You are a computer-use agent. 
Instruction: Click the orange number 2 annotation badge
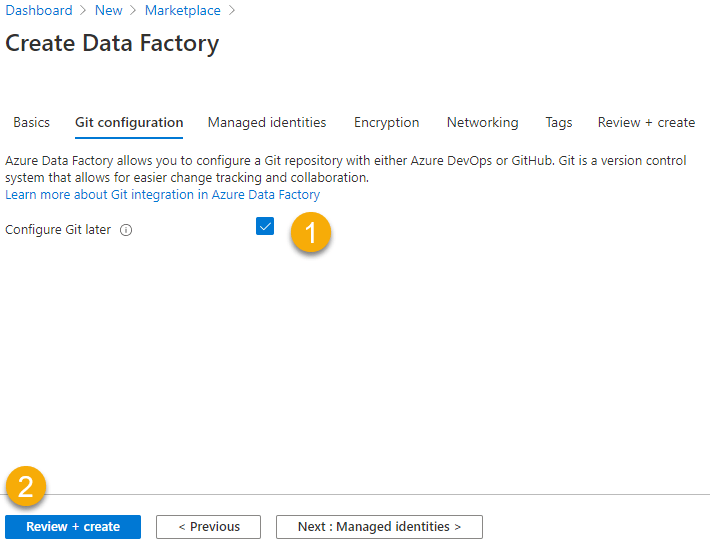click(x=26, y=487)
